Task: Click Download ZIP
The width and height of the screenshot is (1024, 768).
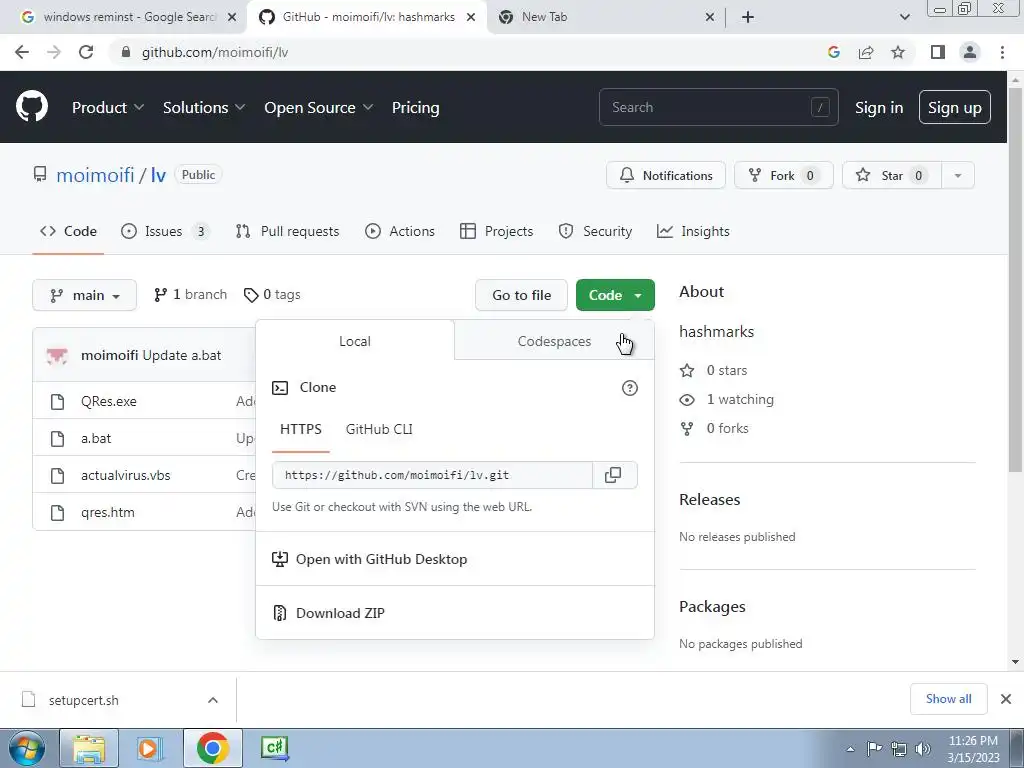Action: (340, 613)
